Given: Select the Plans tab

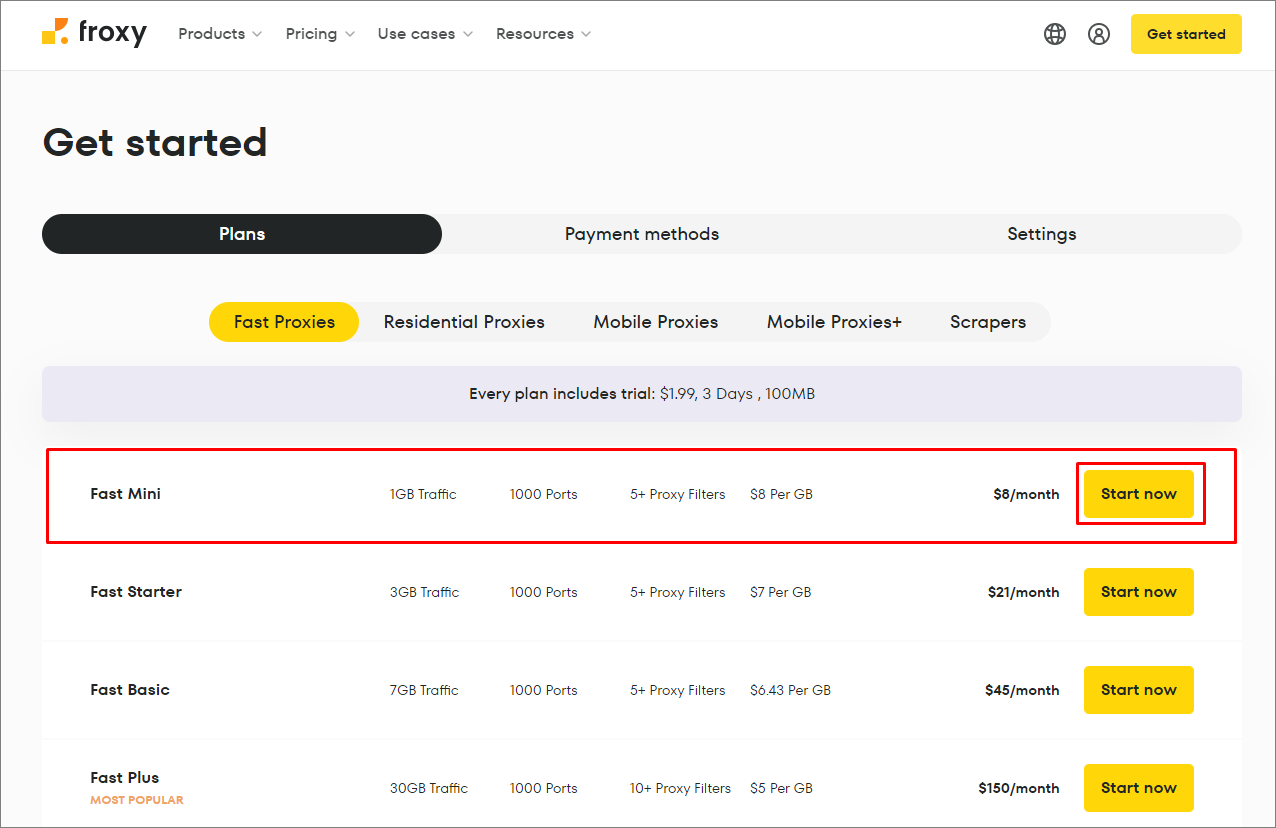Looking at the screenshot, I should tap(241, 233).
